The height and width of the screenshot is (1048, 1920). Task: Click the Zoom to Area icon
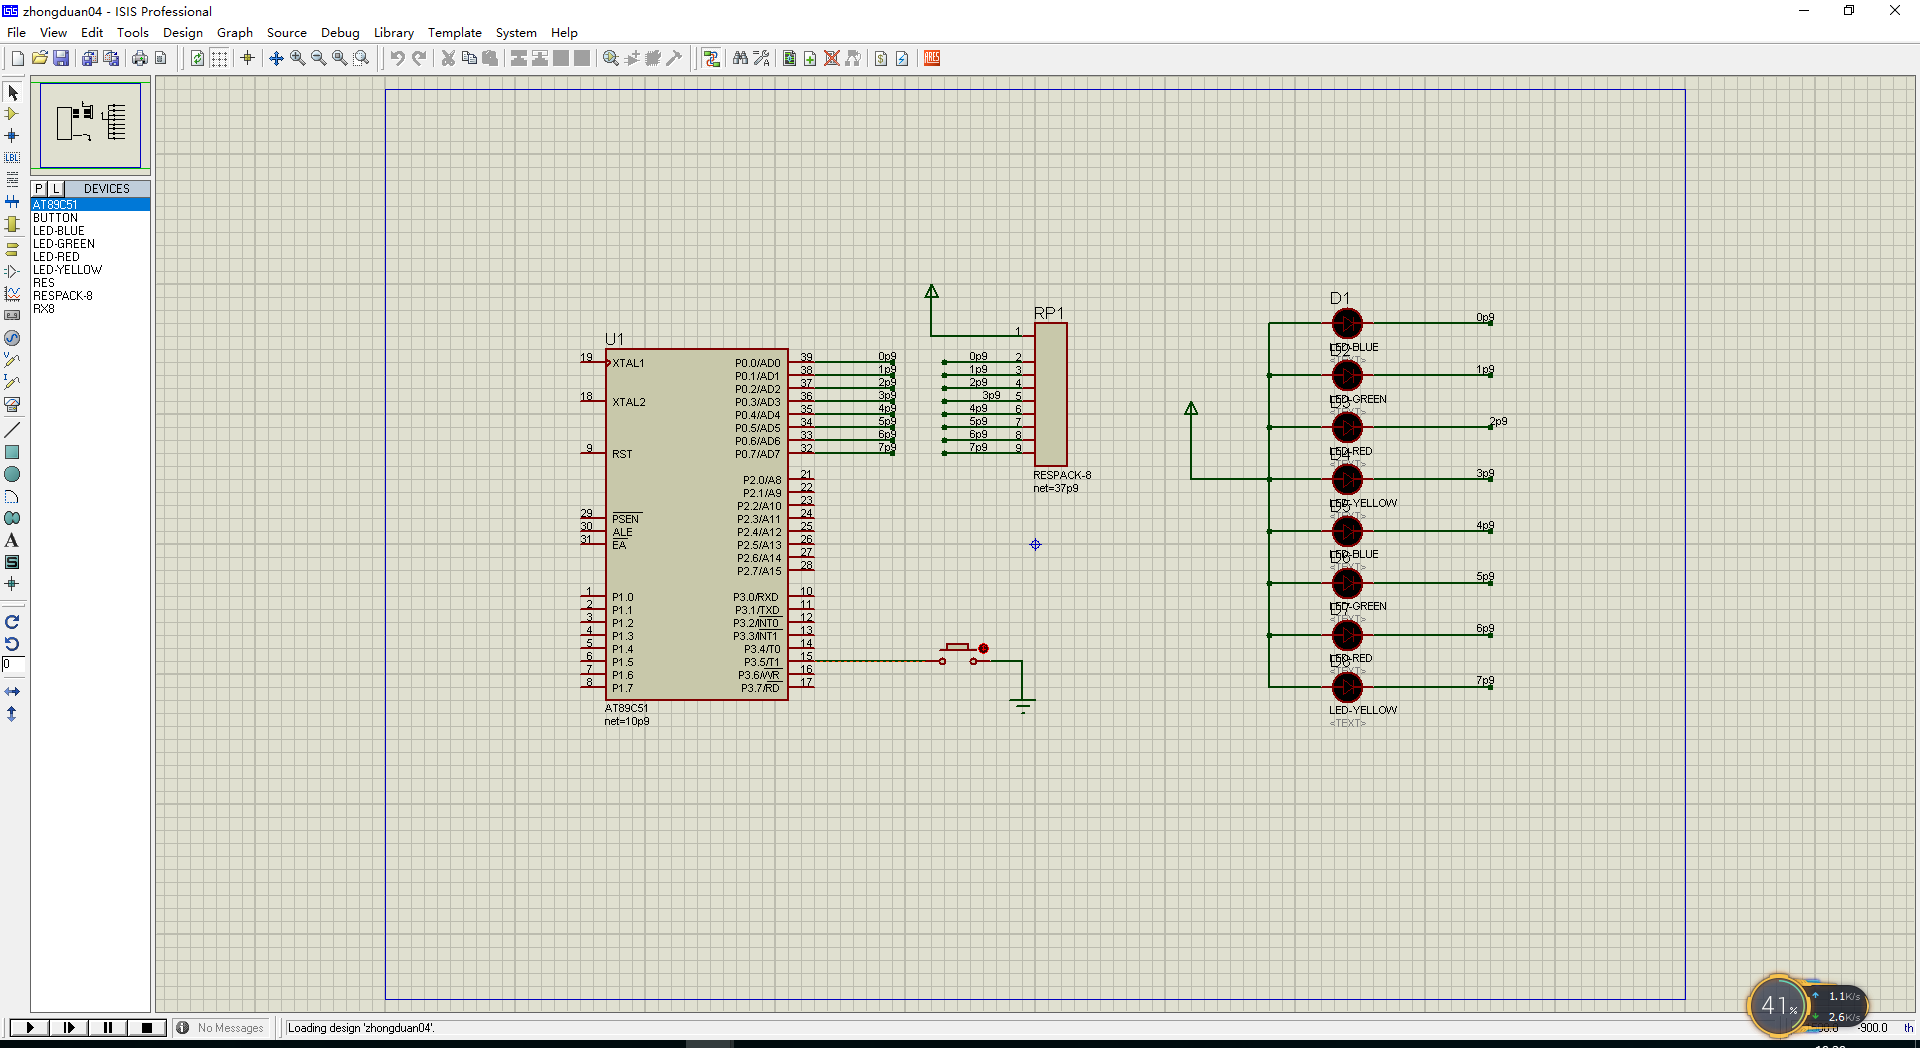[361, 58]
